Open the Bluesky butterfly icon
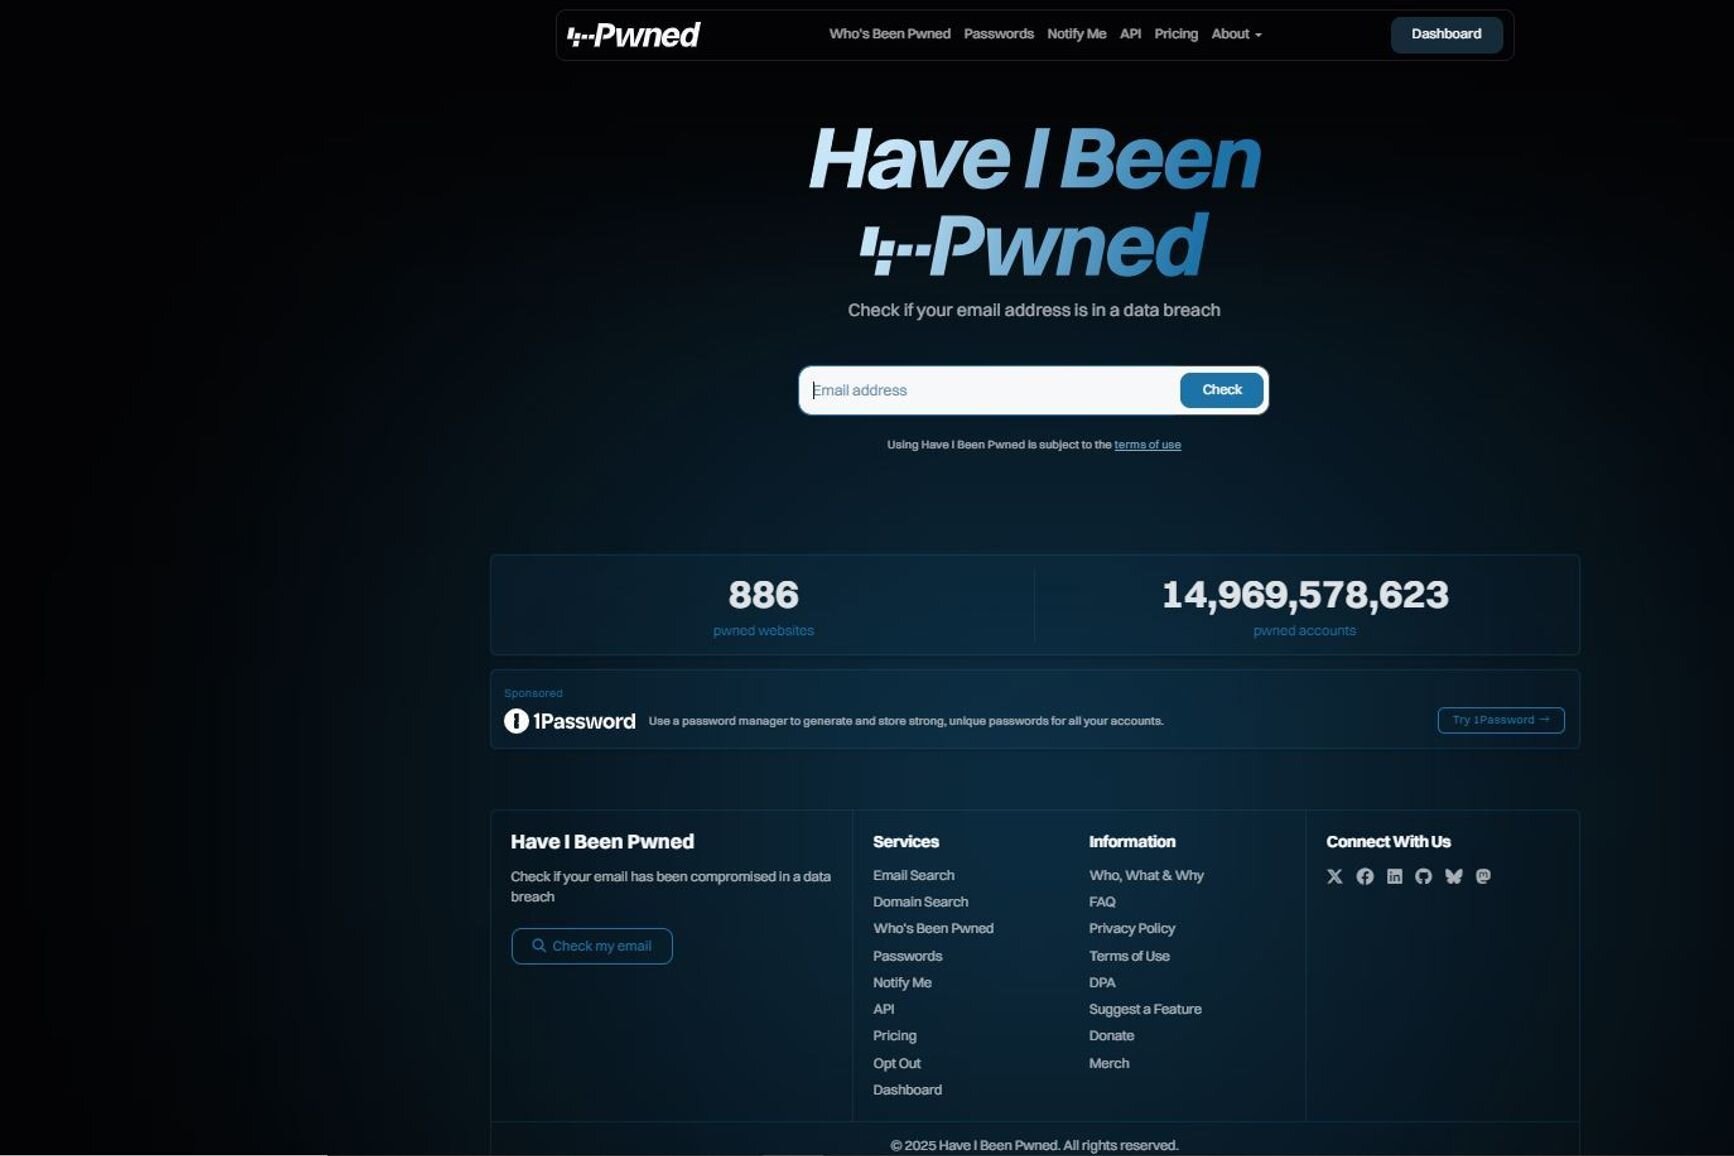The image size is (1734, 1156). (x=1453, y=876)
